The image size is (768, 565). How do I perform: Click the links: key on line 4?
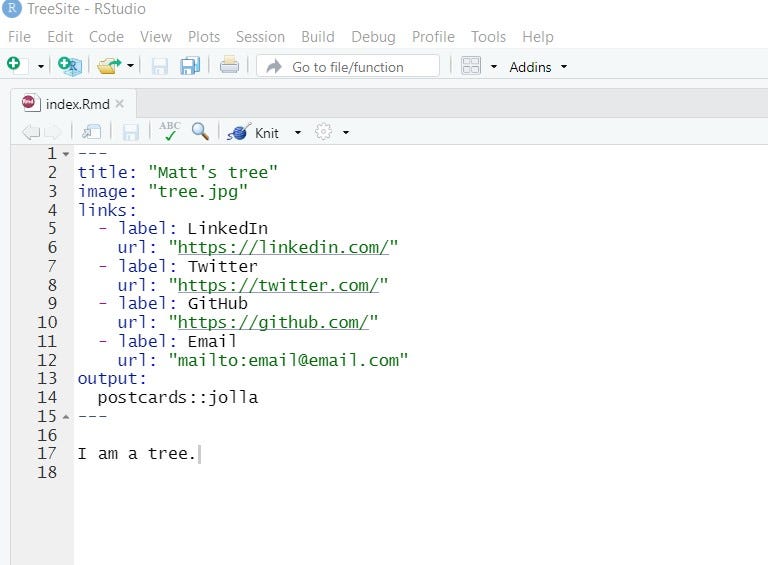[107, 210]
